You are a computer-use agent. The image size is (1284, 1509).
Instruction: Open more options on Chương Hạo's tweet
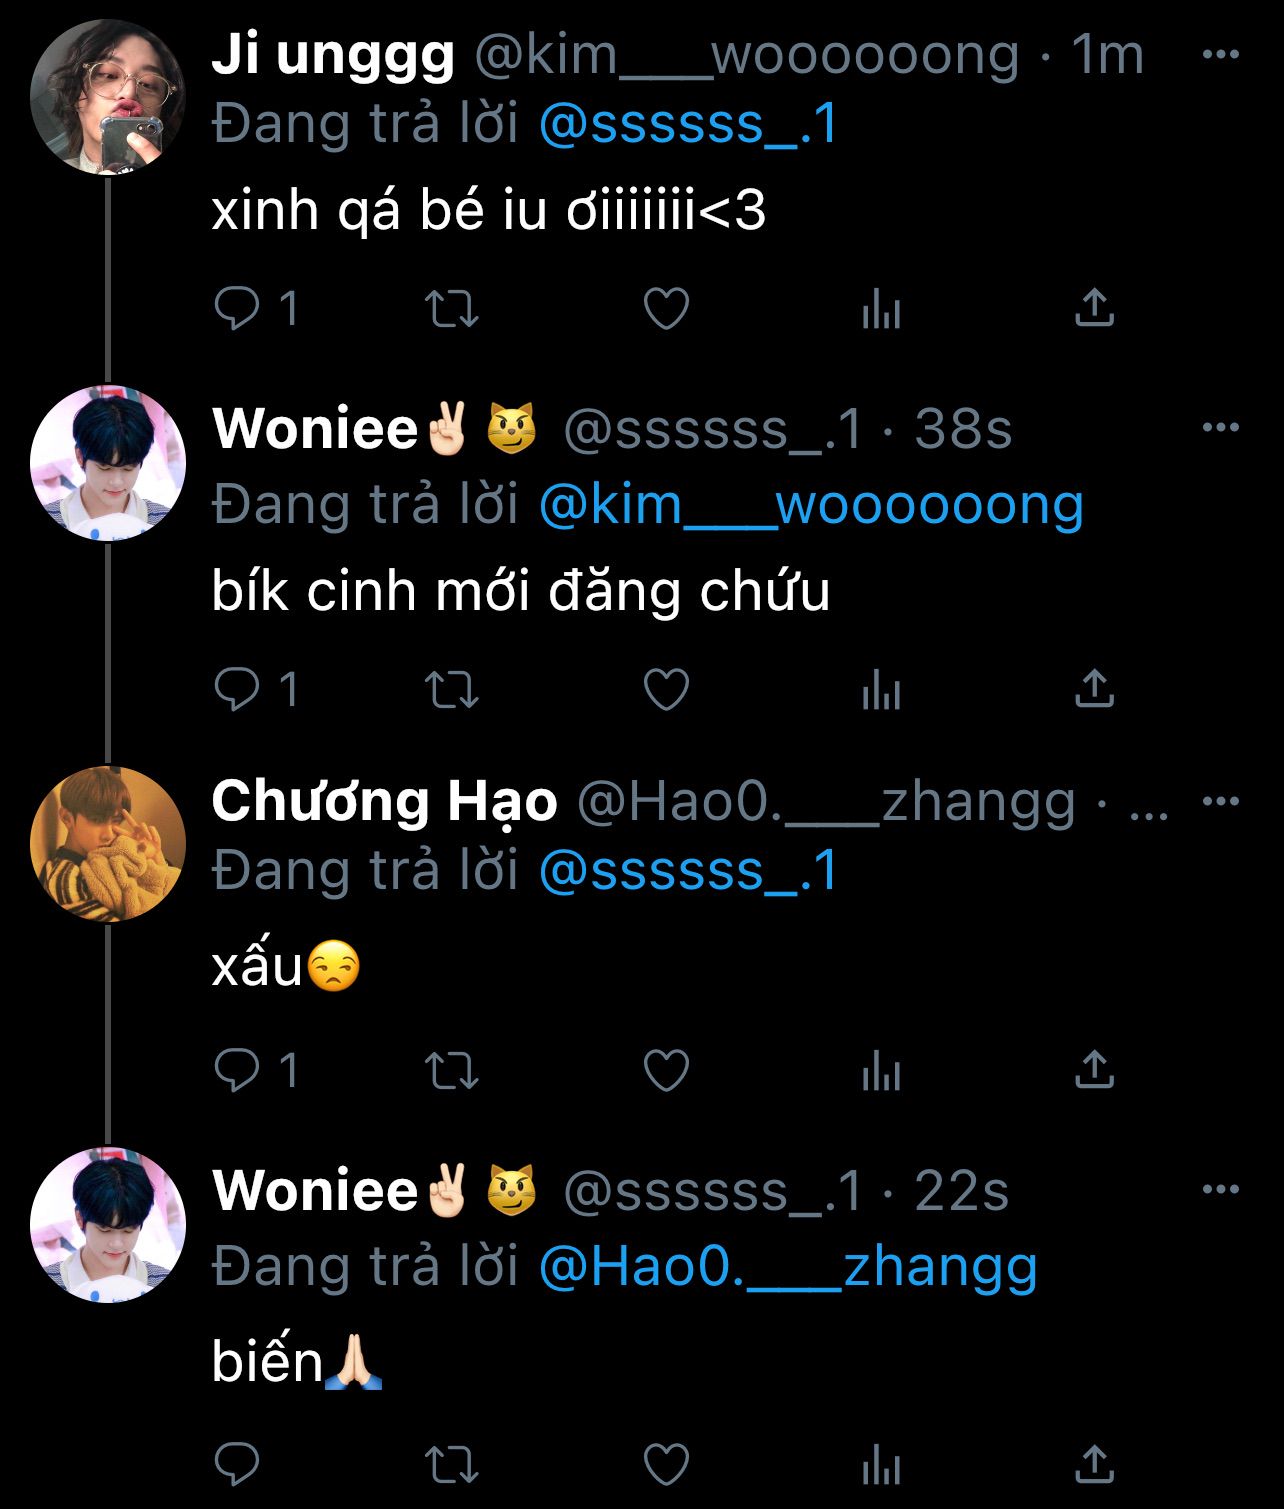[1220, 801]
